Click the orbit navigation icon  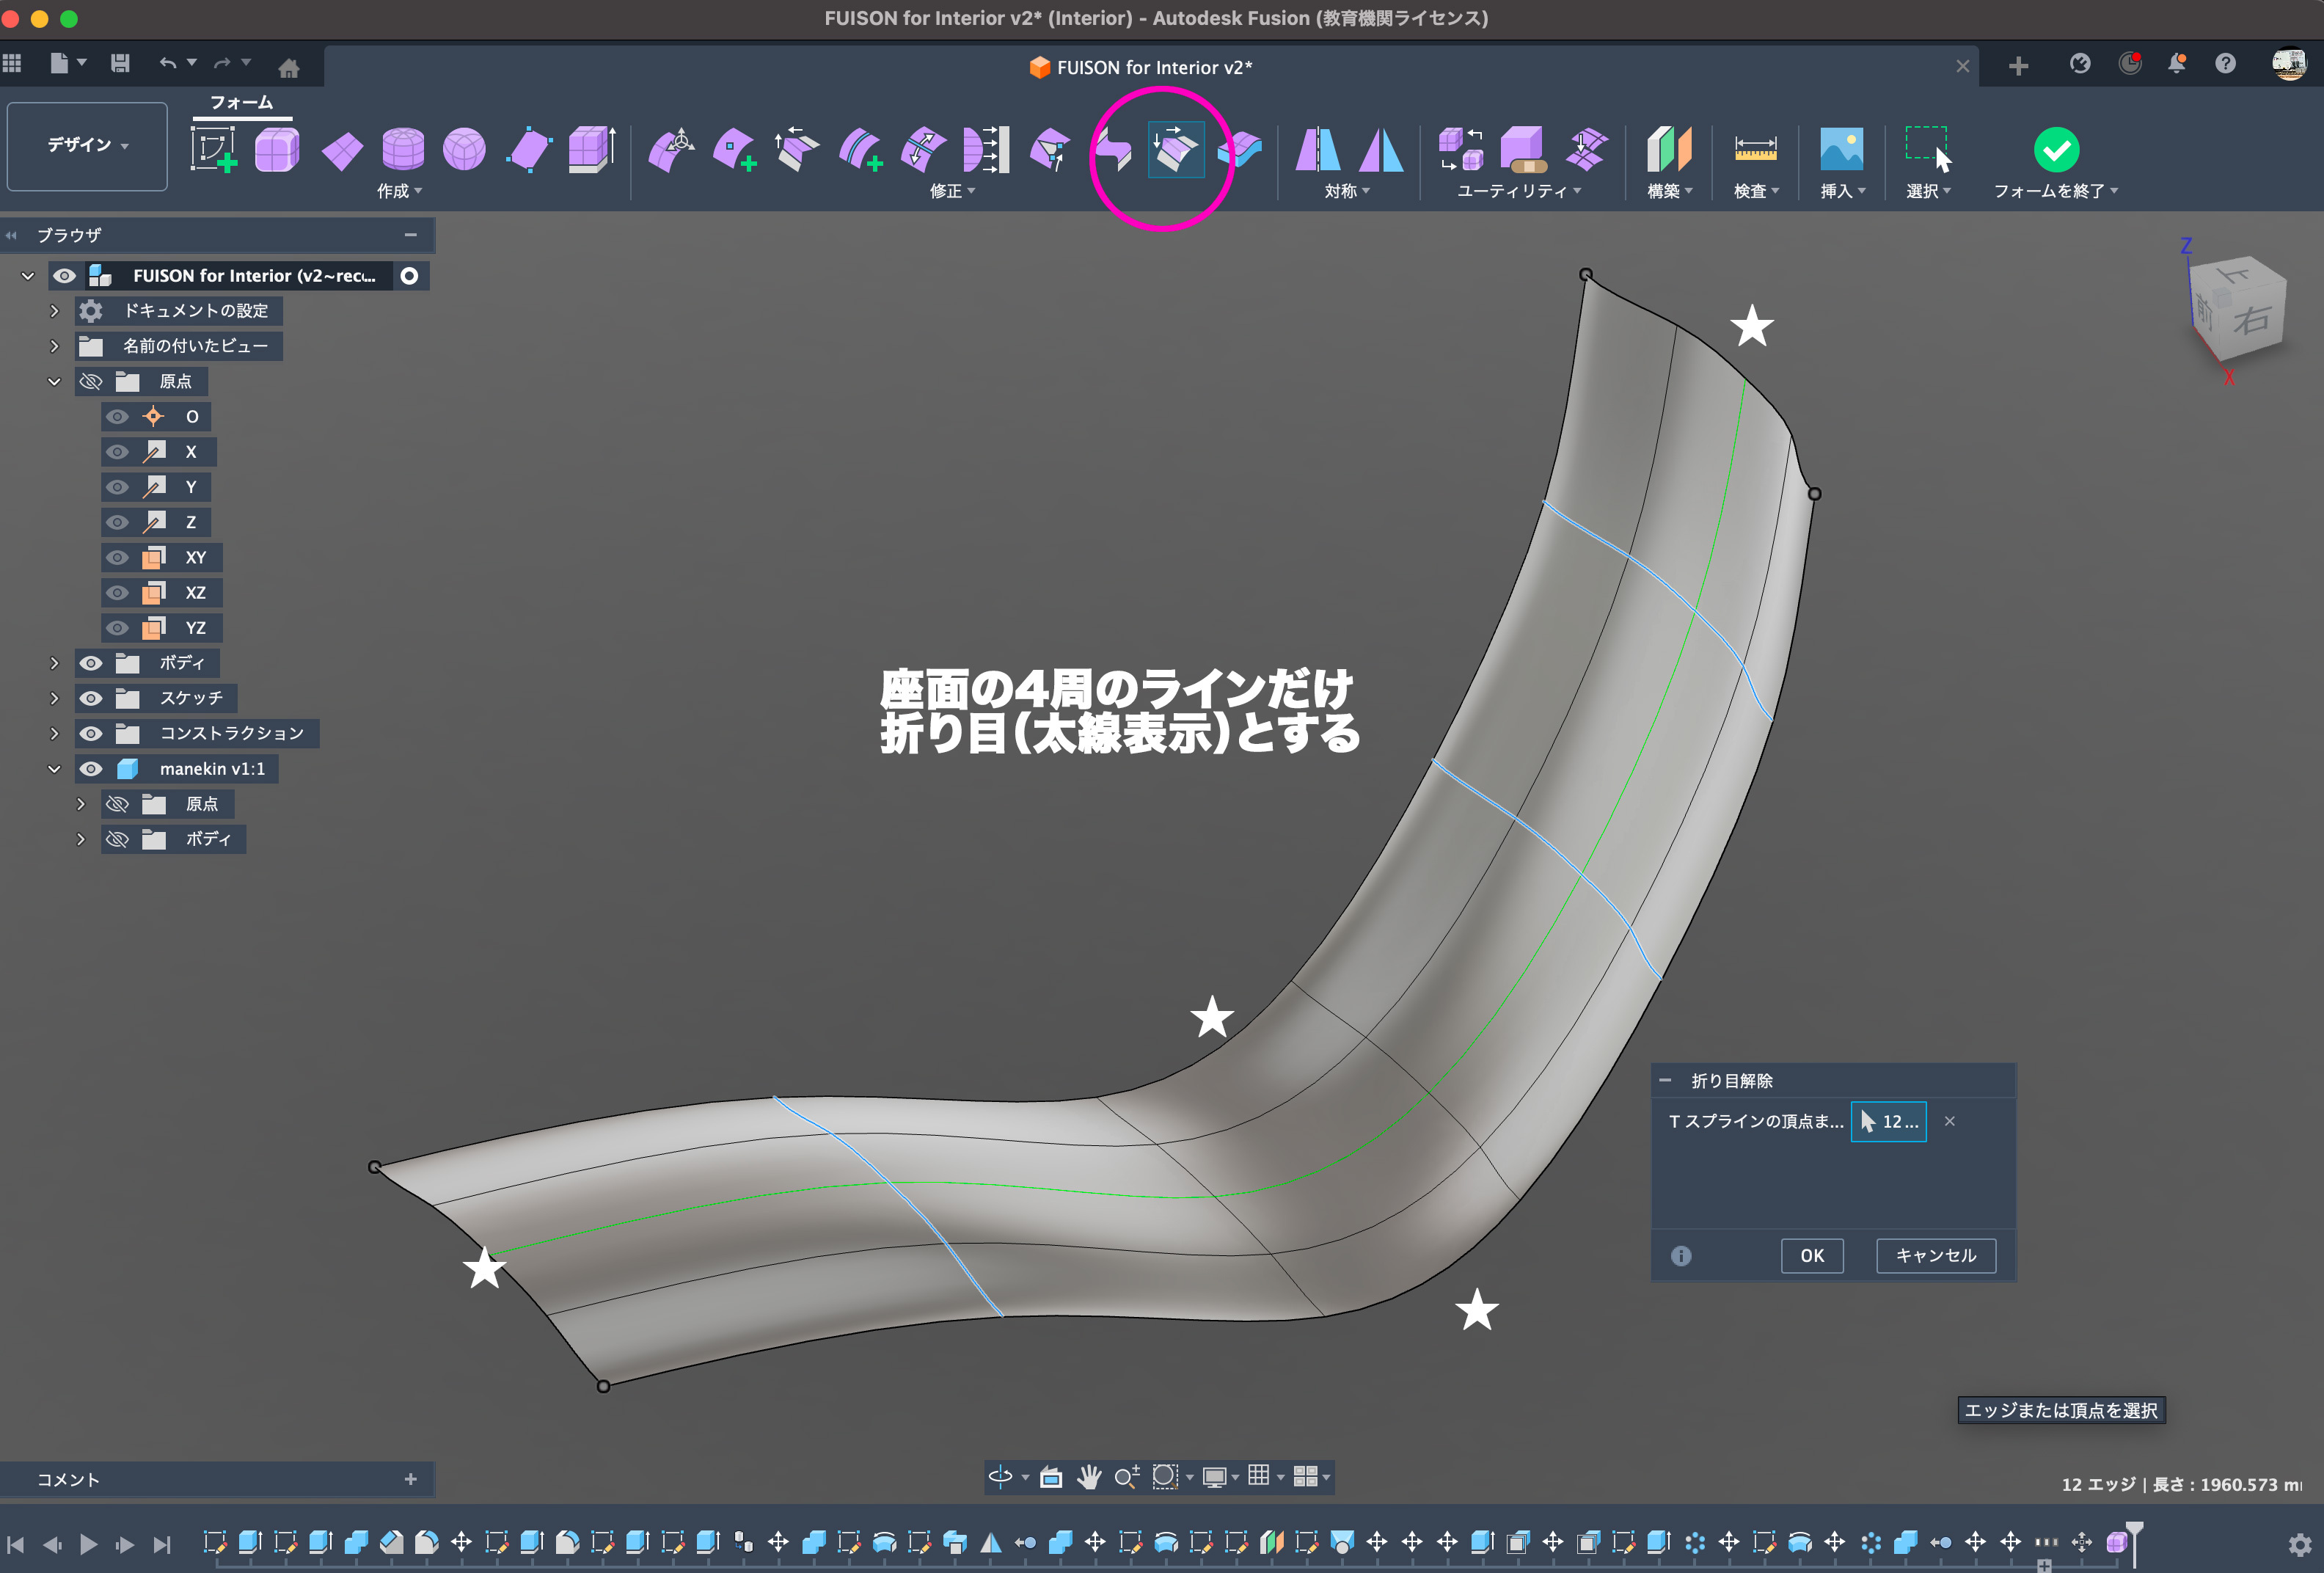pyautogui.click(x=1000, y=1476)
